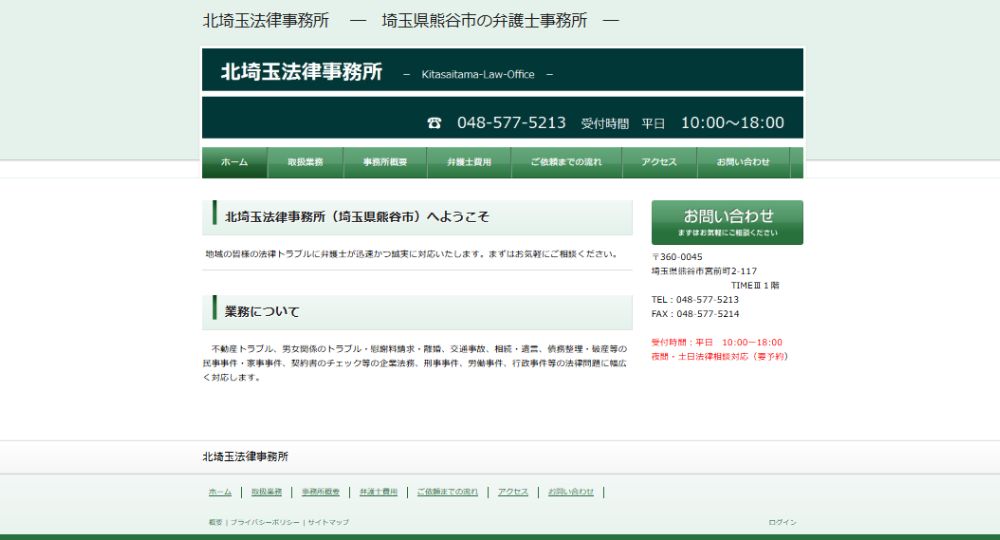This screenshot has height=540, width=1000.
Task: Open 事務所概要 from the navigation bar
Action: pos(385,162)
